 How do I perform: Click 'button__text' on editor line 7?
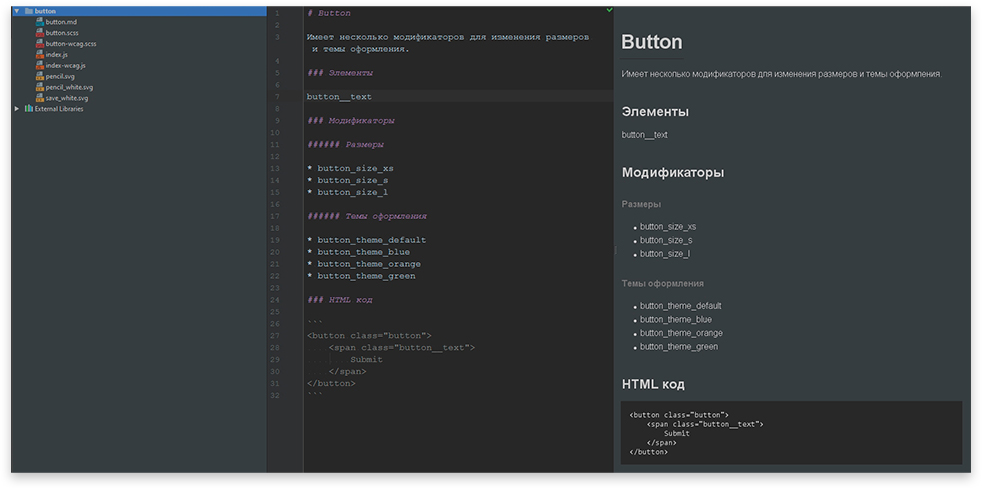(339, 96)
